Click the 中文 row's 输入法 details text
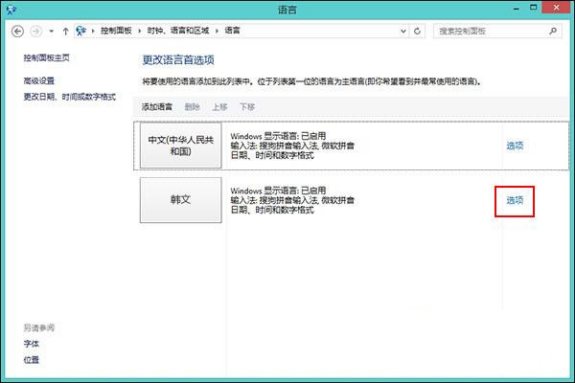The image size is (575, 383). click(x=293, y=146)
